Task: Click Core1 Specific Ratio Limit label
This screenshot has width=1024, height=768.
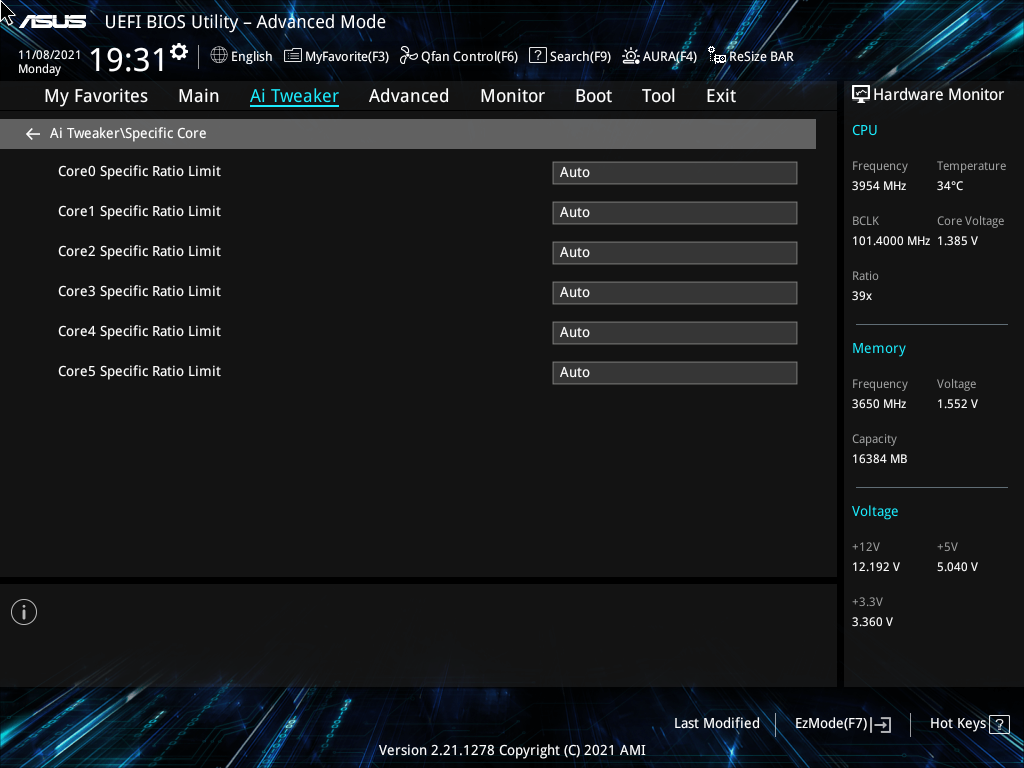Action: tap(139, 211)
